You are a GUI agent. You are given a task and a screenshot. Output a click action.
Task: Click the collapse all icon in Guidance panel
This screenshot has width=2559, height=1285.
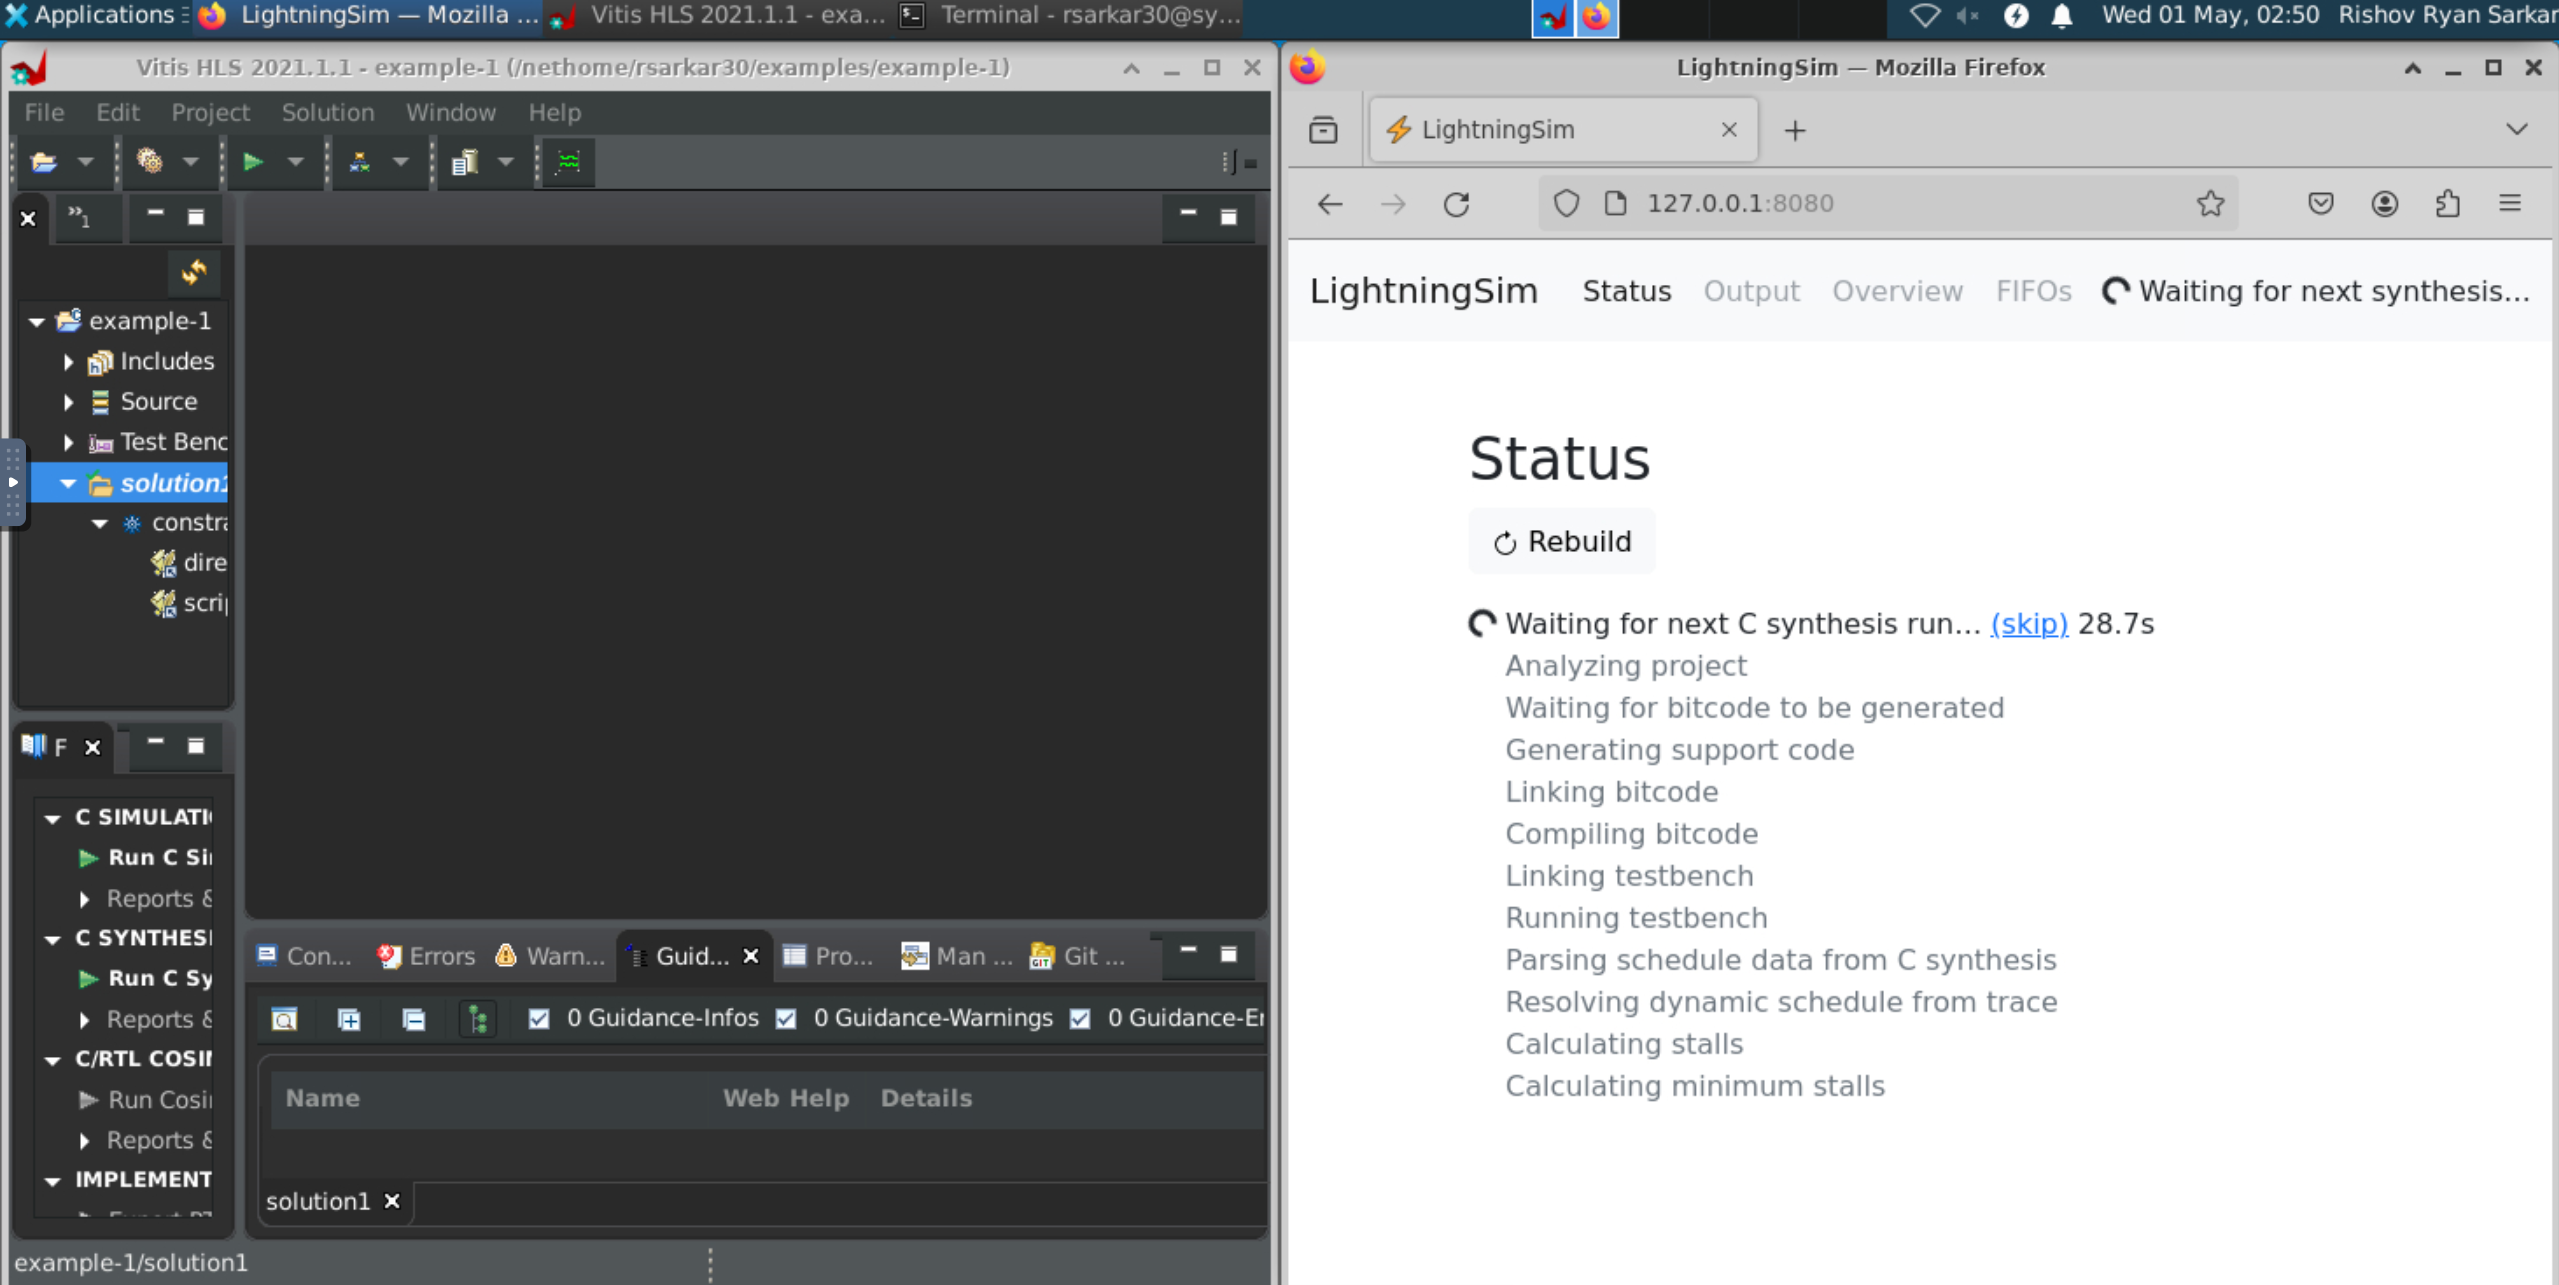413,1019
